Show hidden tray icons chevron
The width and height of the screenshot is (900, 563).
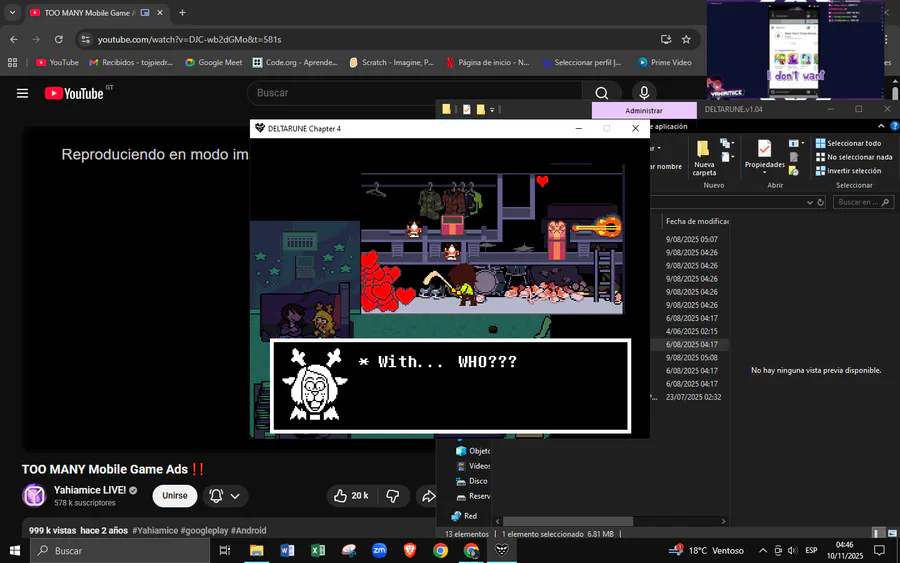762,550
